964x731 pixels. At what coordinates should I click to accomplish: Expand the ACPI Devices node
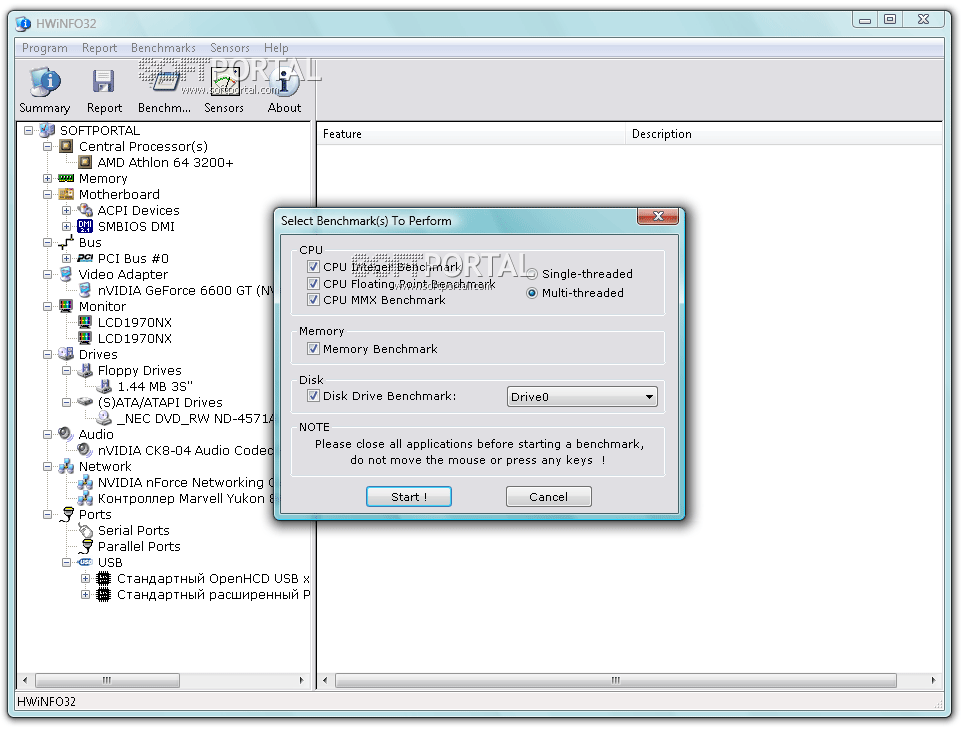66,210
